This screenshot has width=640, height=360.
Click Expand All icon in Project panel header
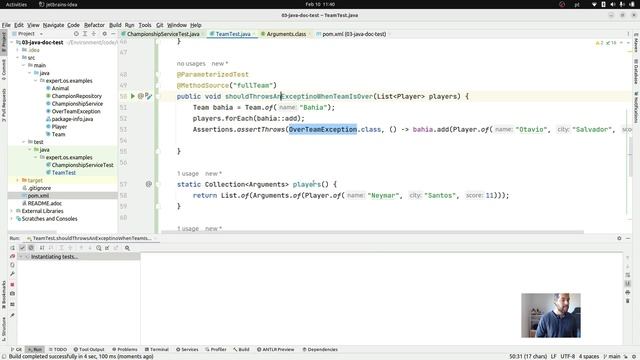pos(85,34)
